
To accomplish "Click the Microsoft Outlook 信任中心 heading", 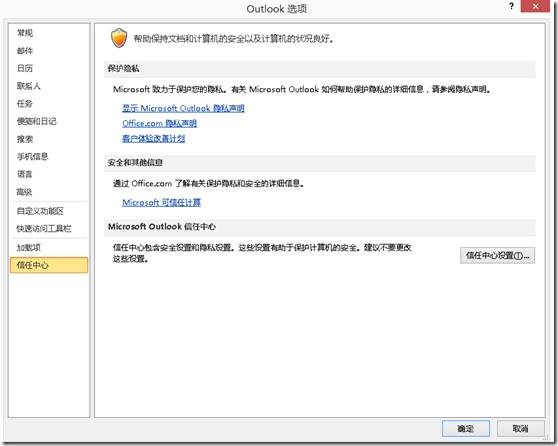I will click(162, 227).
